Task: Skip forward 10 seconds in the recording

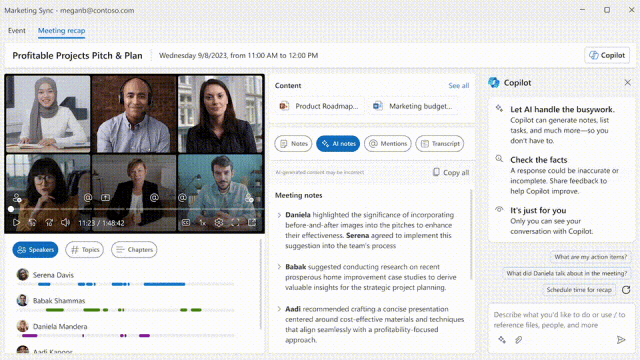Action: 49,223
